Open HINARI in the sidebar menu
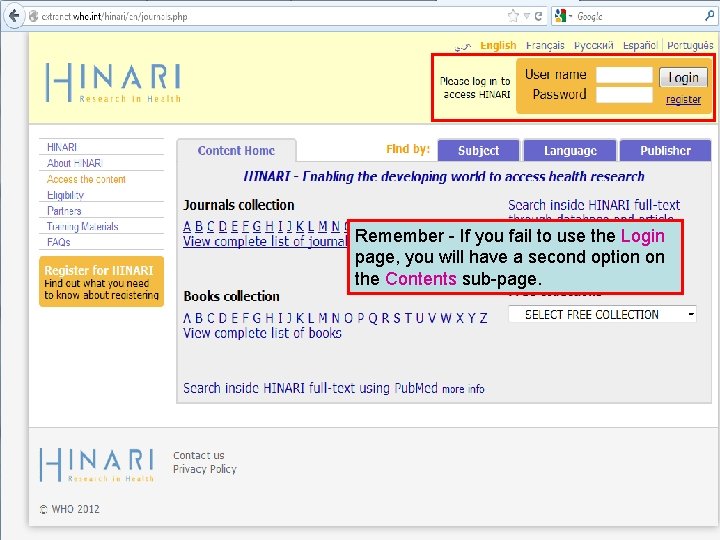Viewport: 720px width, 540px height. (62, 147)
